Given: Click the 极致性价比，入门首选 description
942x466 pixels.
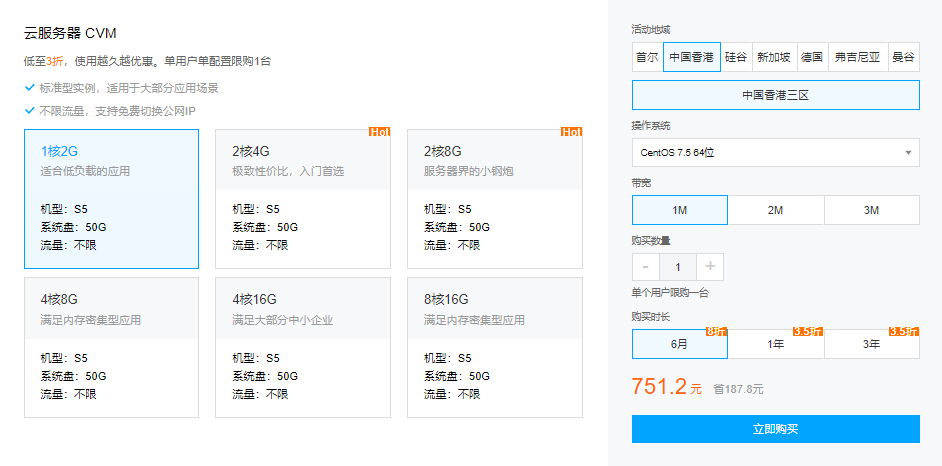Looking at the screenshot, I should pyautogui.click(x=288, y=171).
